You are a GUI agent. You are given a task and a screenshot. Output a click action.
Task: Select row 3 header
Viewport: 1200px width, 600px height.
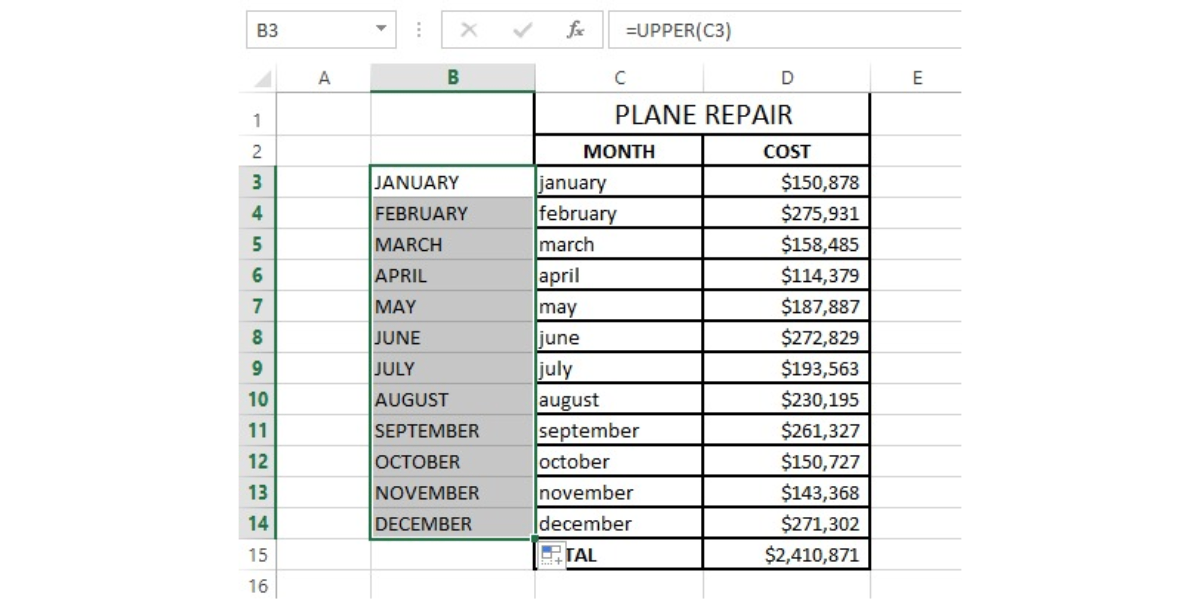click(256, 182)
